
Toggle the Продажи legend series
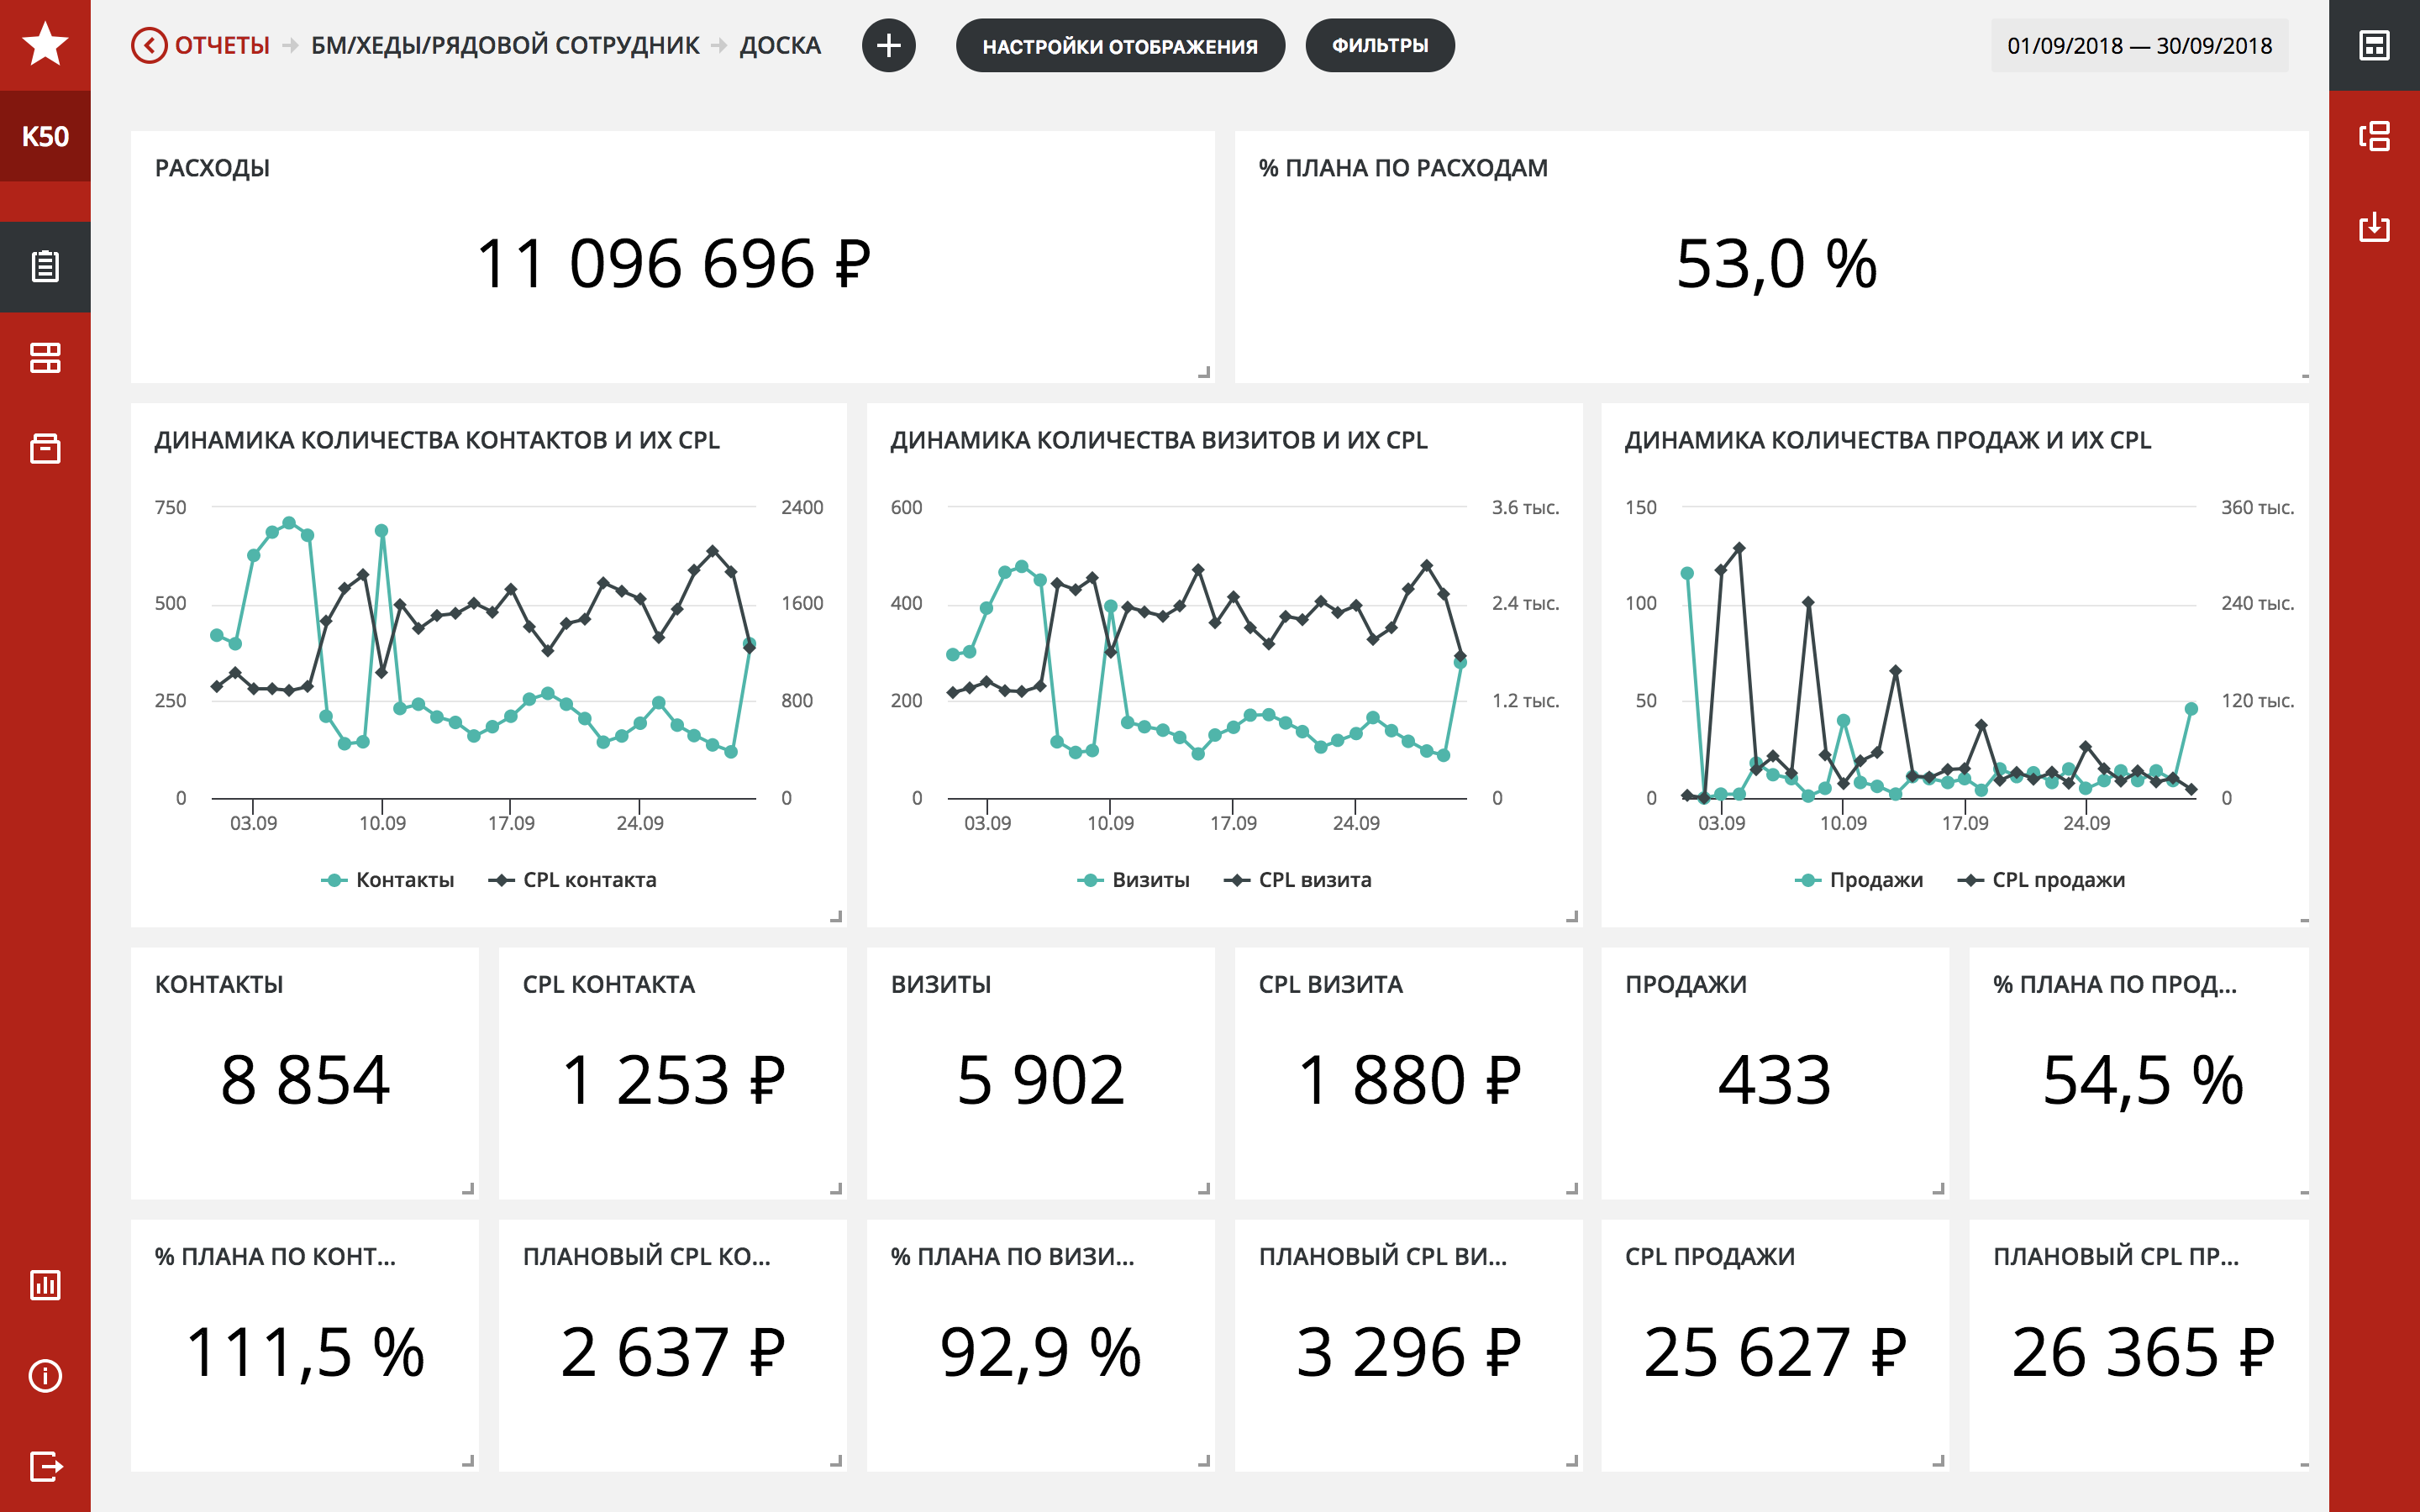[x=1859, y=880]
